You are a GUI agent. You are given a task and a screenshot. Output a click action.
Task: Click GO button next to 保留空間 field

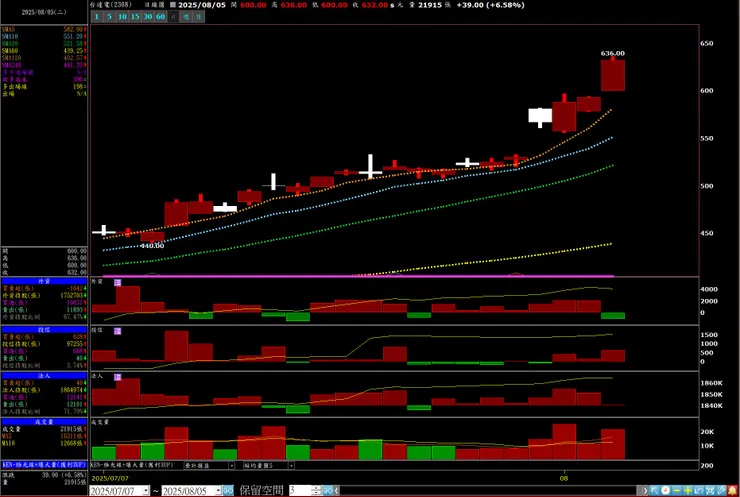click(328, 491)
